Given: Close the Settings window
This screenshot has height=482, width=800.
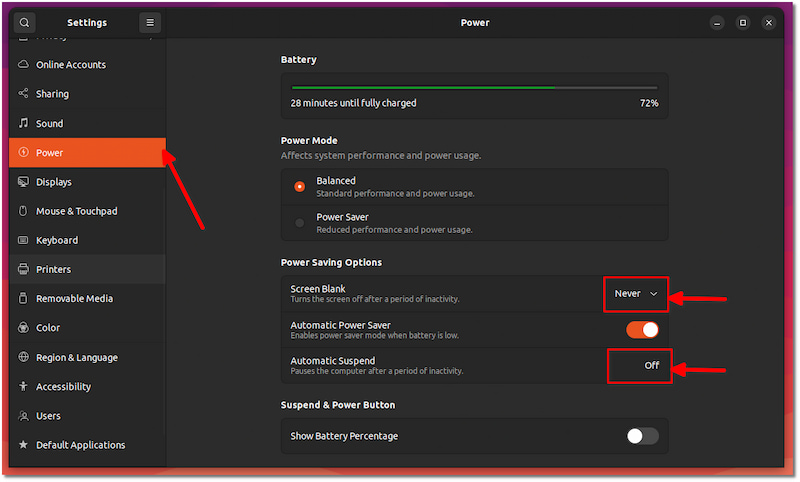Looking at the screenshot, I should pyautogui.click(x=769, y=22).
